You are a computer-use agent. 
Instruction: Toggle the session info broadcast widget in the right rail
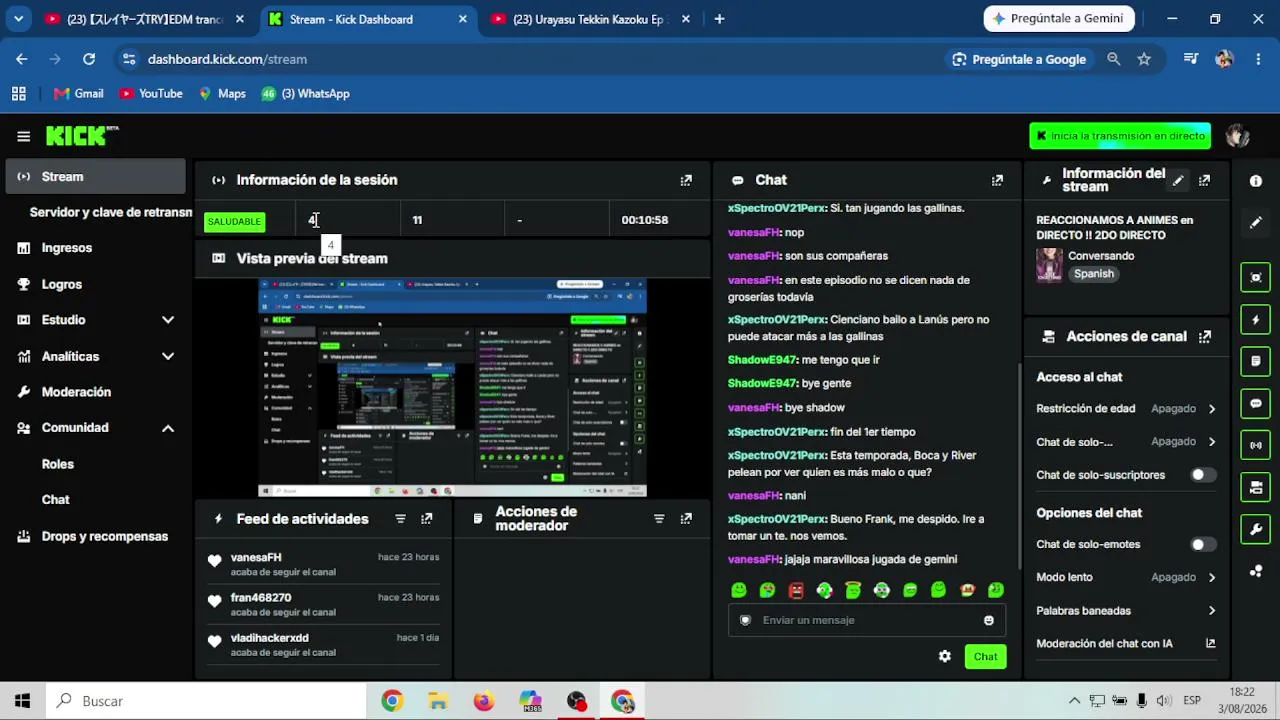point(1256,445)
